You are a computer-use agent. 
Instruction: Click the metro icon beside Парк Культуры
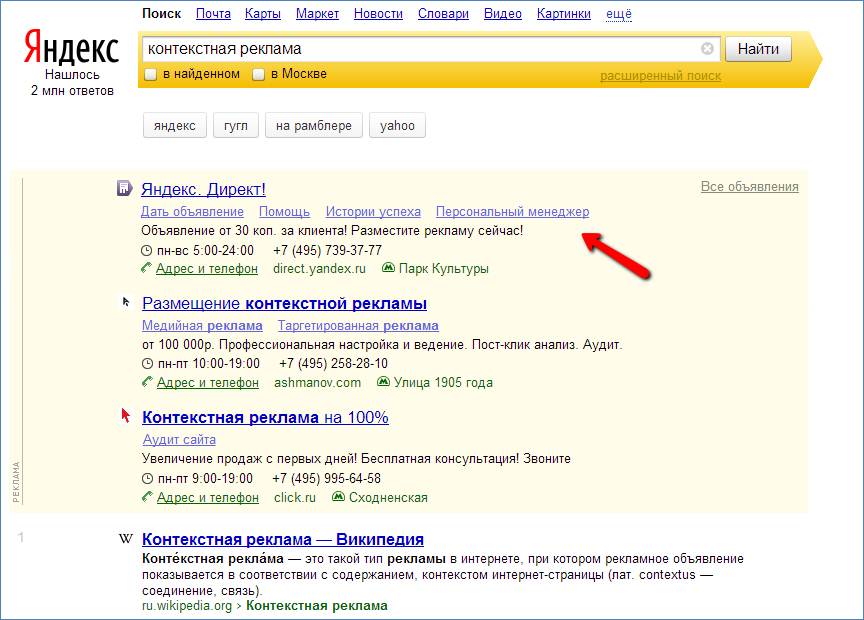point(388,268)
